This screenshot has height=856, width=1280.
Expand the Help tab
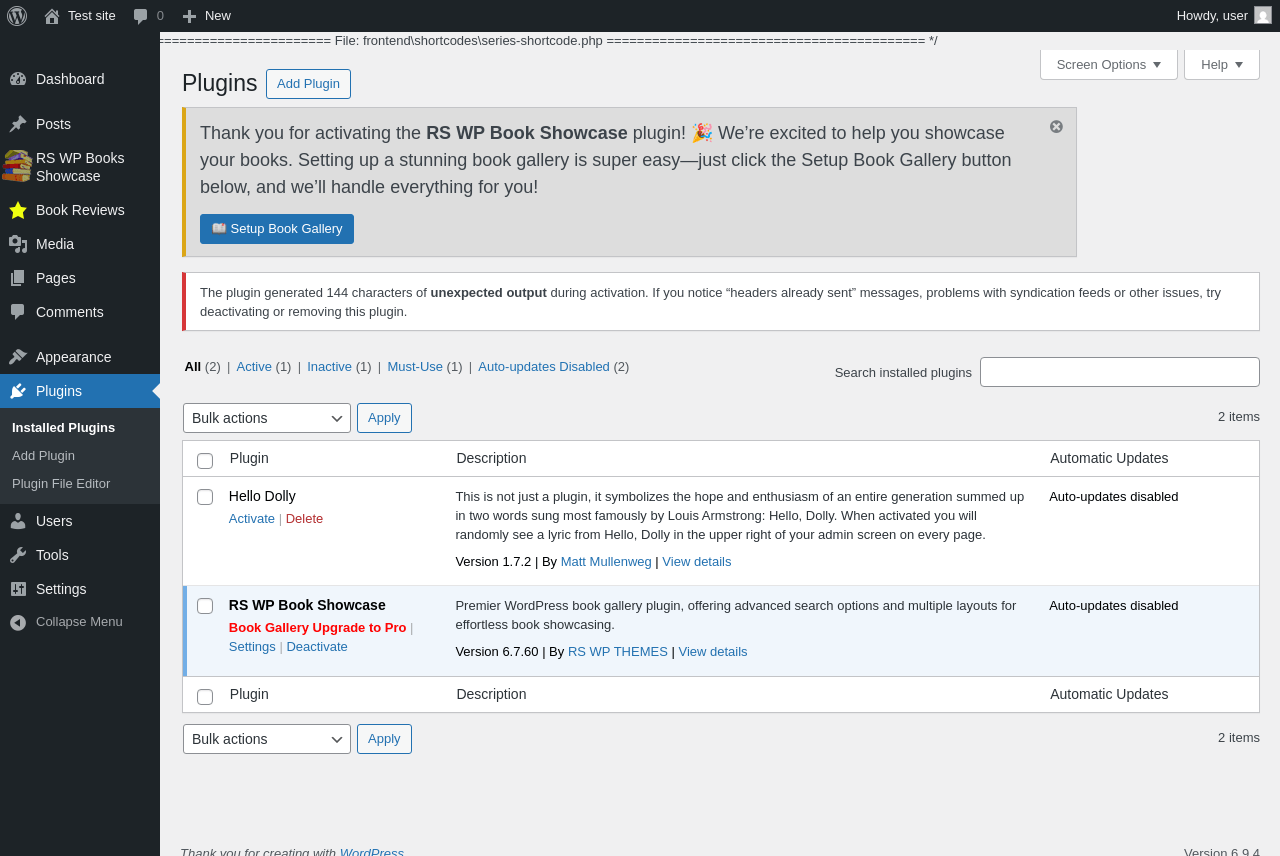pyautogui.click(x=1222, y=64)
